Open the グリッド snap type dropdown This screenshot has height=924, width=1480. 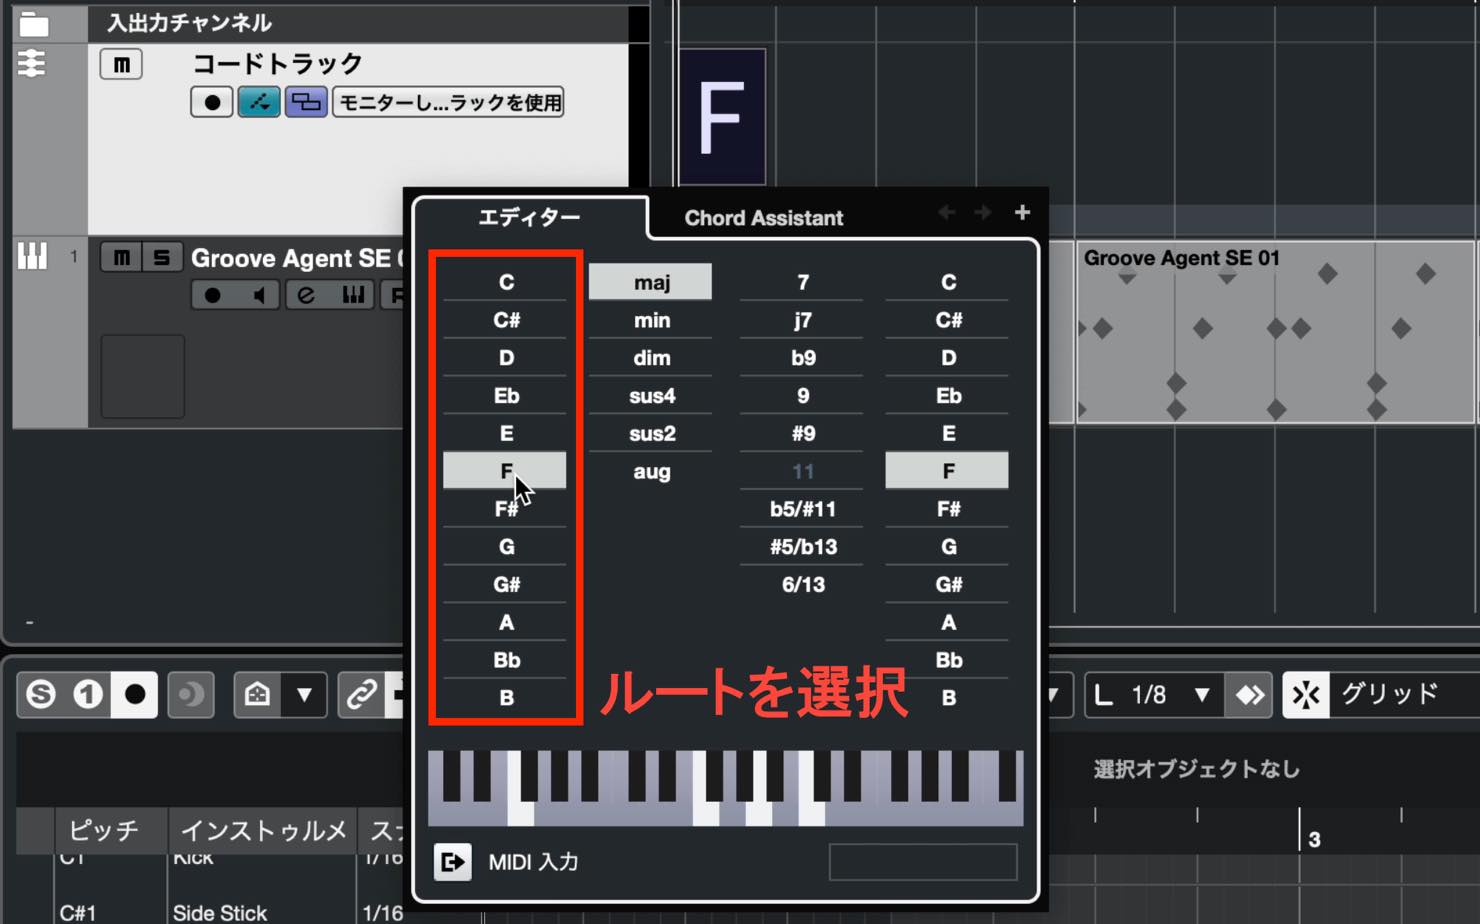click(1405, 695)
